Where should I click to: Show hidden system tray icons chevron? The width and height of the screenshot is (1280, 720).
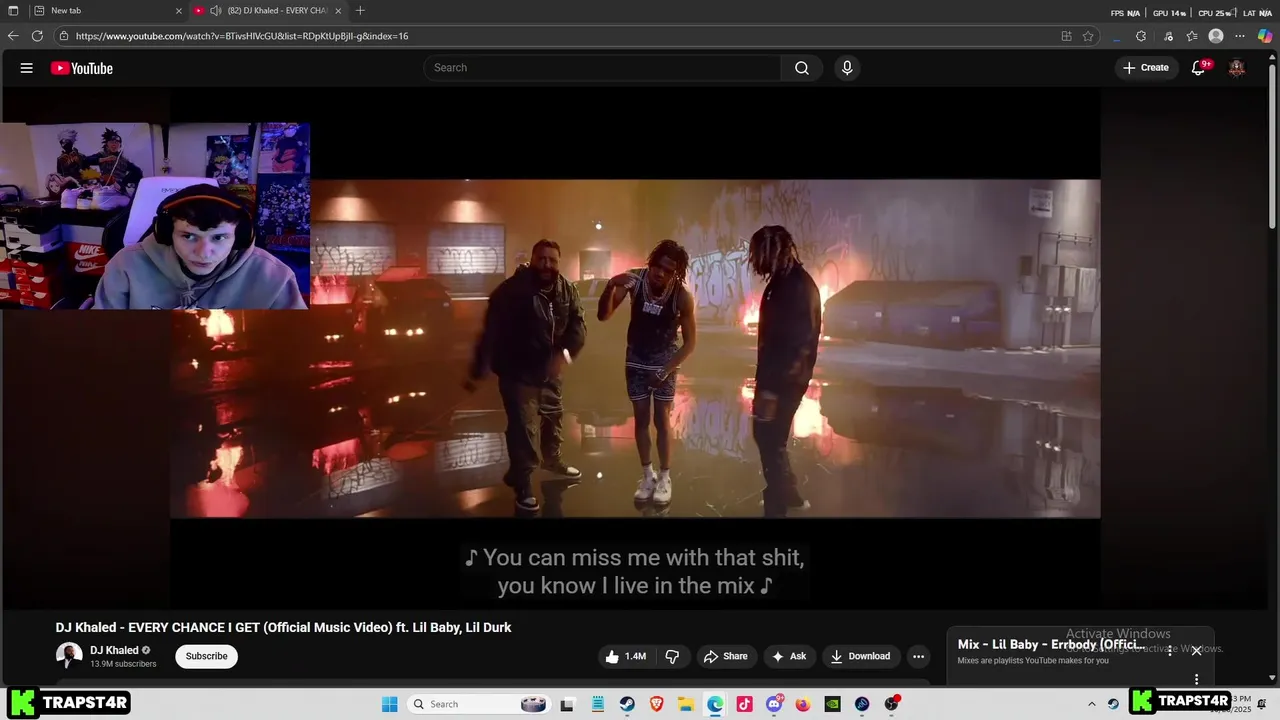1091,704
